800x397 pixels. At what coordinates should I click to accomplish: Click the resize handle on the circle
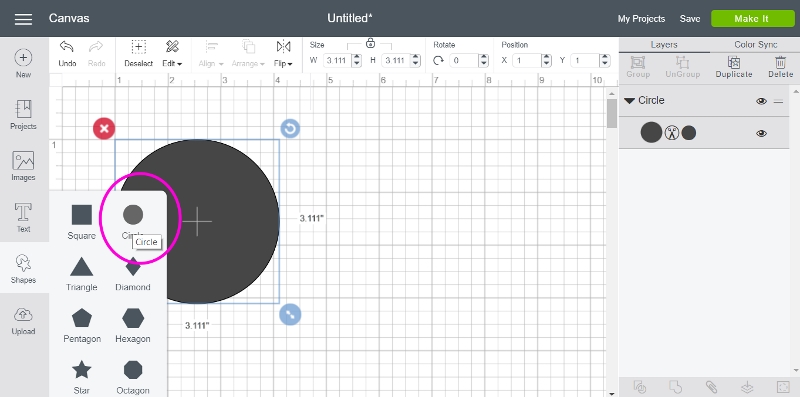pos(290,314)
